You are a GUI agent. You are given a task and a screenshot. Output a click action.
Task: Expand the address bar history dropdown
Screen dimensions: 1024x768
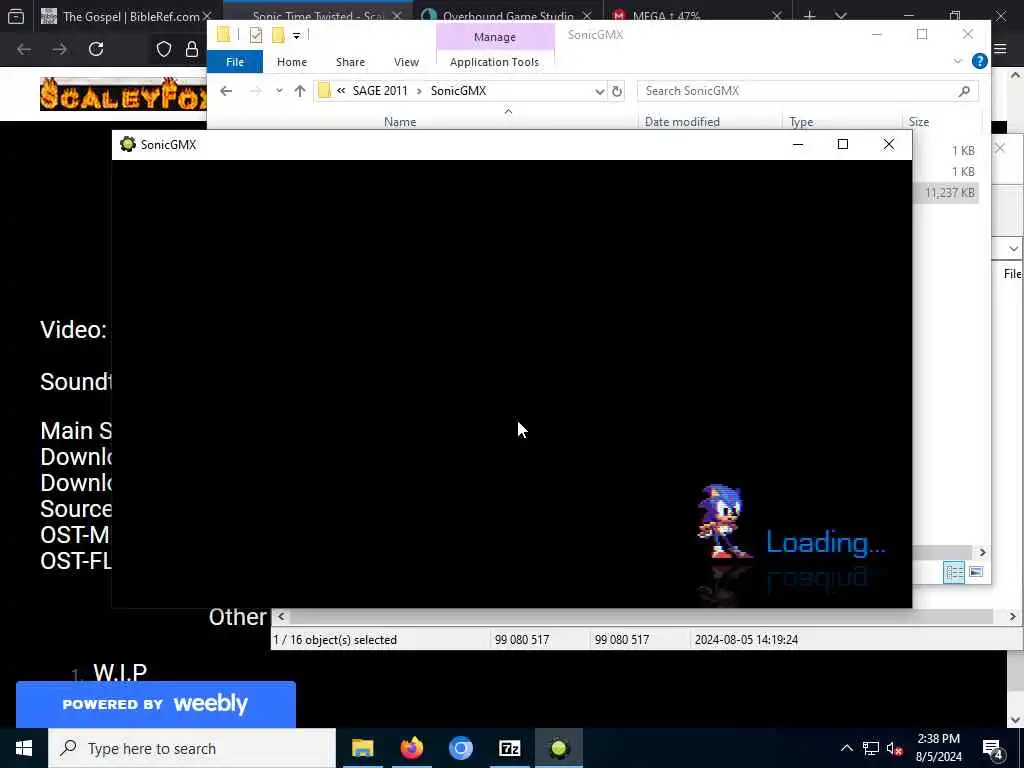pos(600,91)
